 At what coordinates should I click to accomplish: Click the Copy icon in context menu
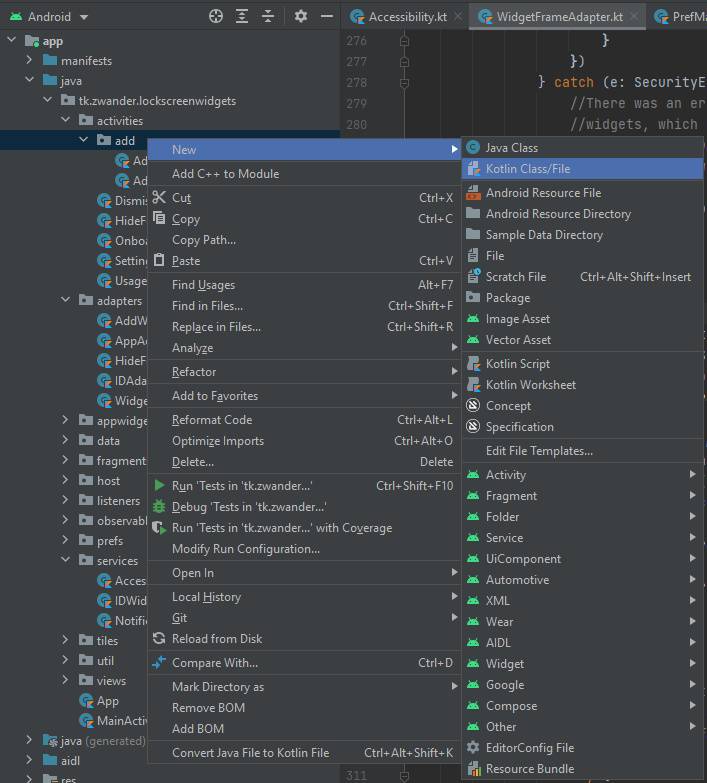click(159, 218)
